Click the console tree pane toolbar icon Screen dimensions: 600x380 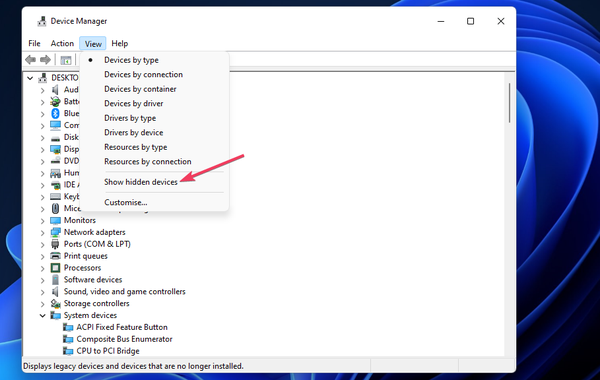(66, 60)
